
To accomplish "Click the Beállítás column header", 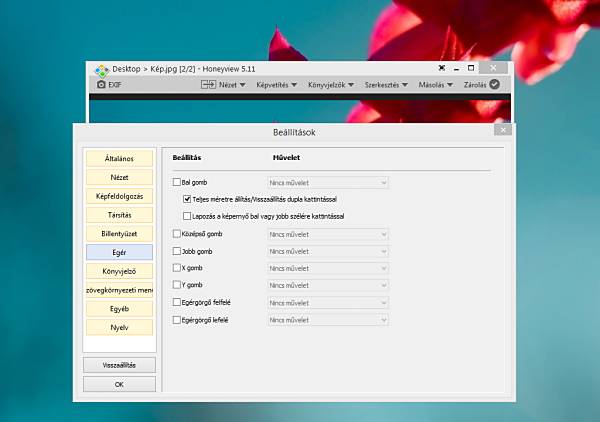I will click(187, 157).
